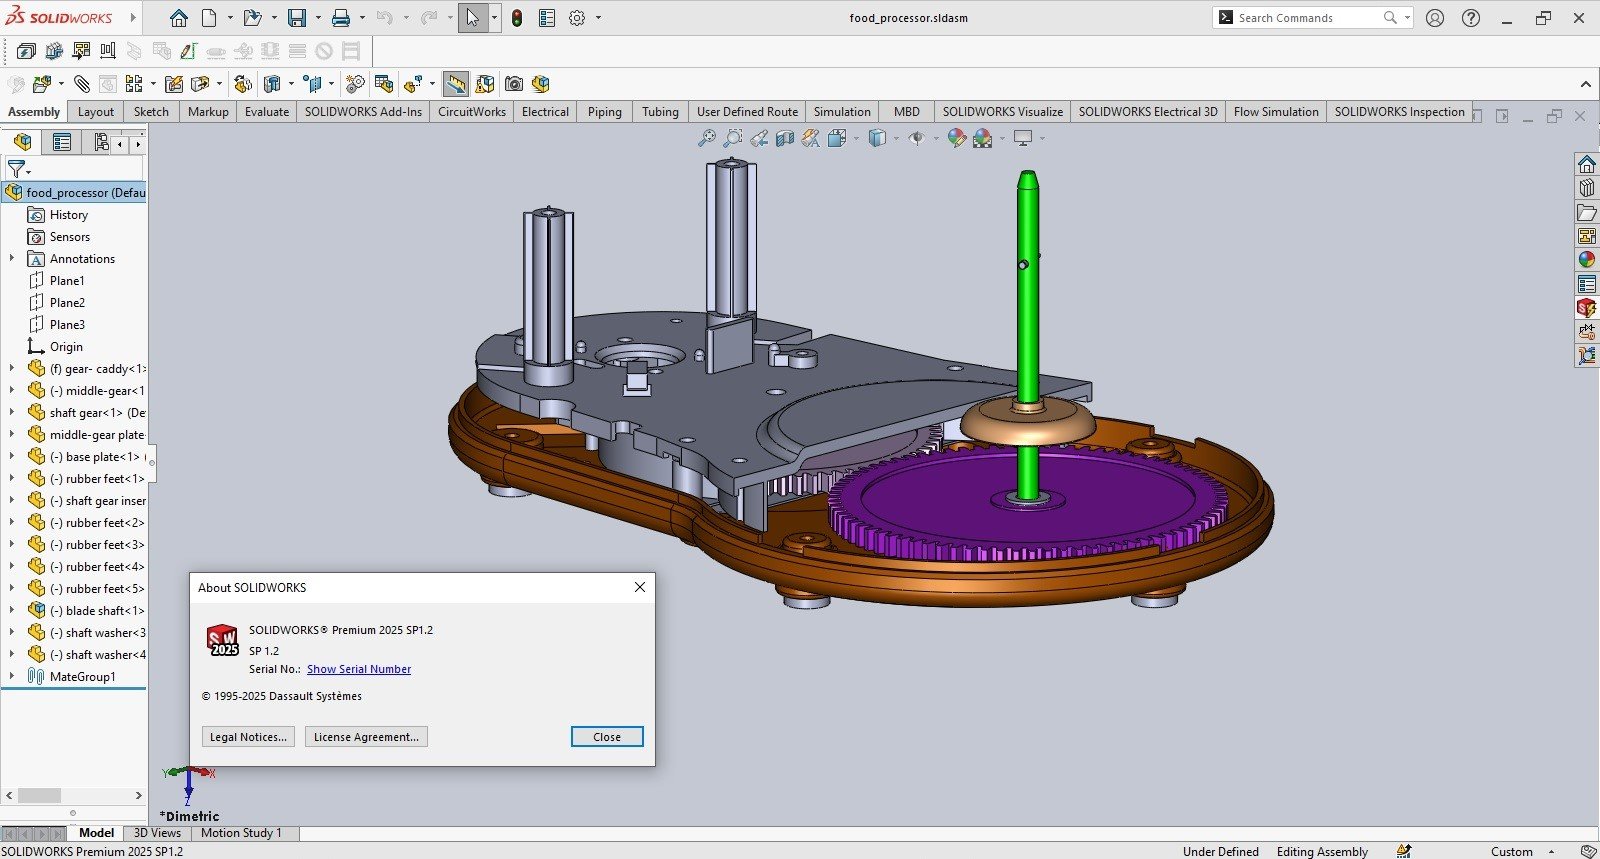
Task: Open Display Style dropdown arrow in view toolbar
Action: pyautogui.click(x=896, y=138)
